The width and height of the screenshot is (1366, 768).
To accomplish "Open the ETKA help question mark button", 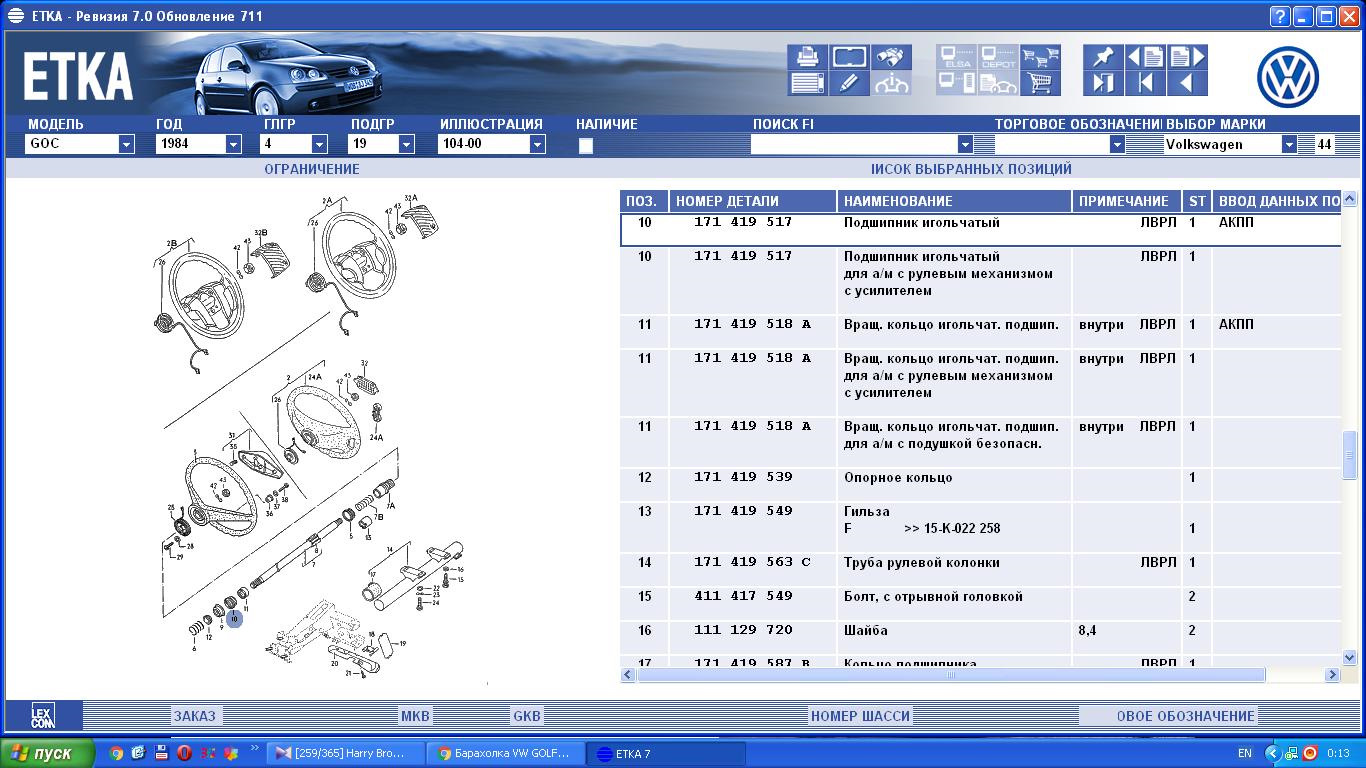I will click(x=1280, y=16).
